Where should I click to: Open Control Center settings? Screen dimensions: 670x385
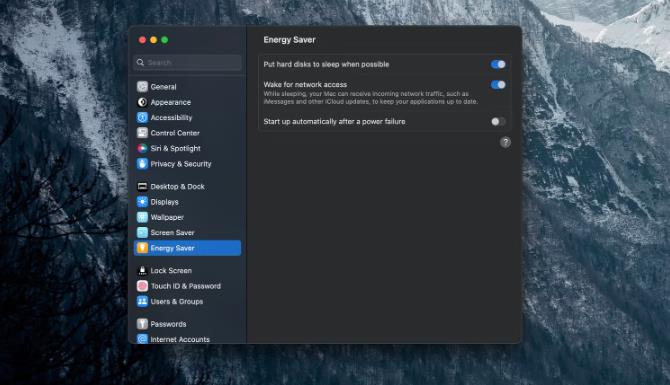(x=175, y=133)
